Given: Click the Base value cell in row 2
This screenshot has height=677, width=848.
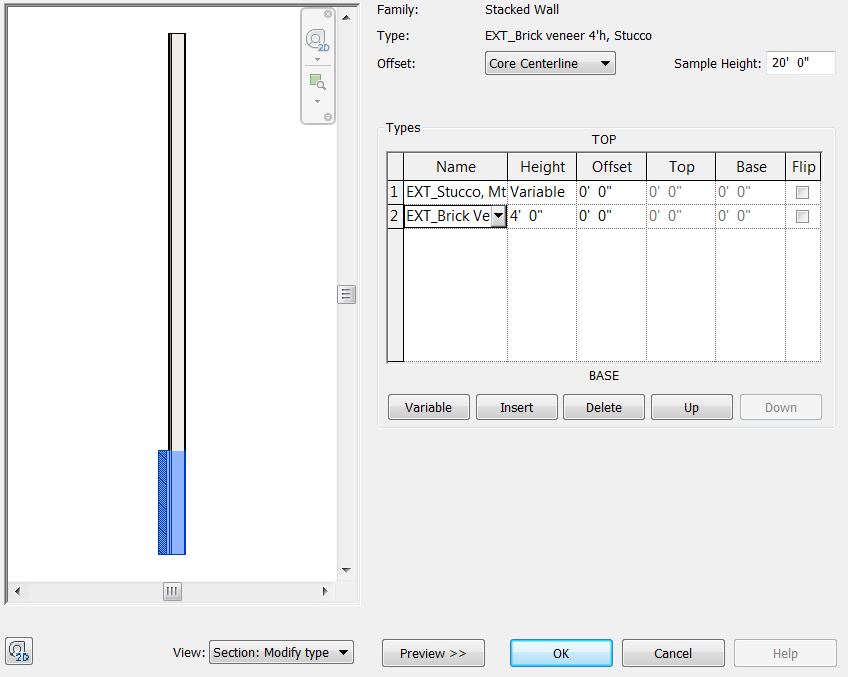Looking at the screenshot, I should [x=751, y=216].
